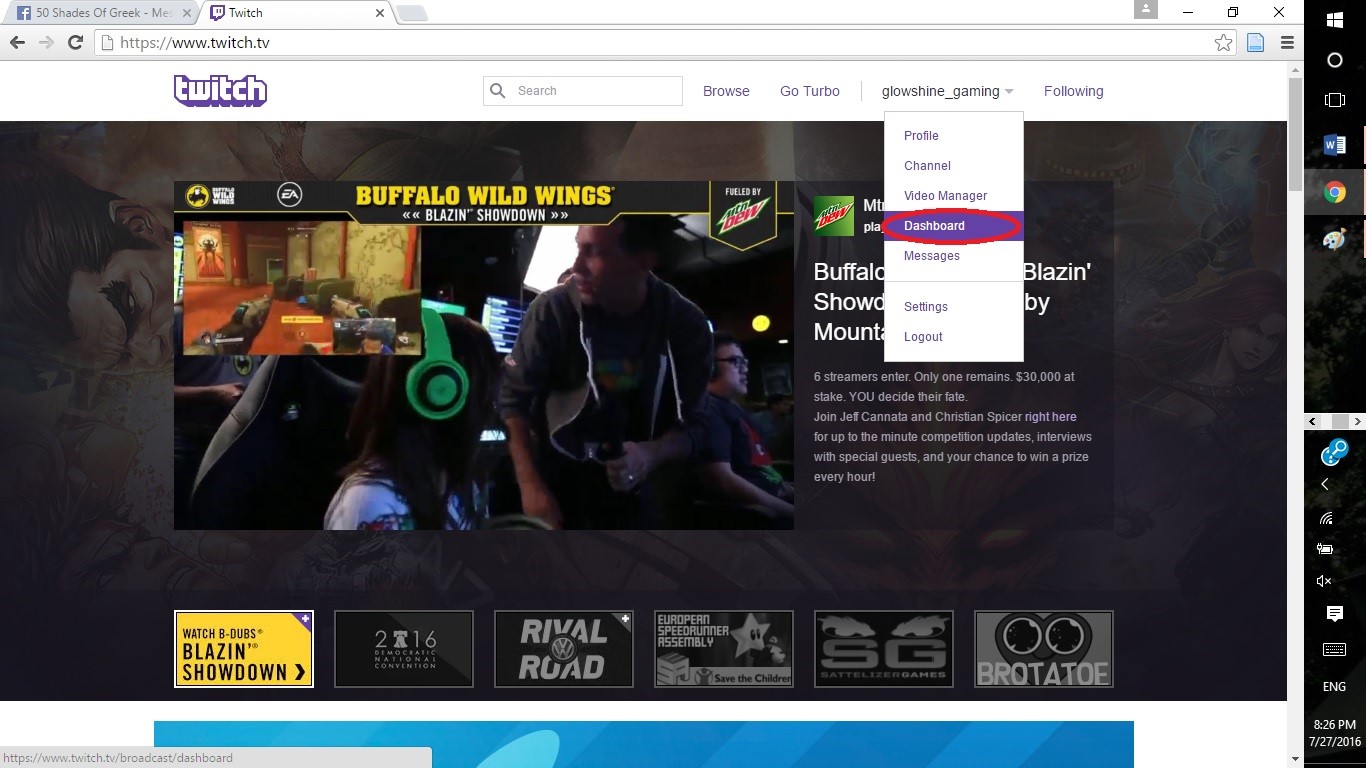
Task: Choose Dashboard in the account menu
Action: pyautogui.click(x=954, y=226)
